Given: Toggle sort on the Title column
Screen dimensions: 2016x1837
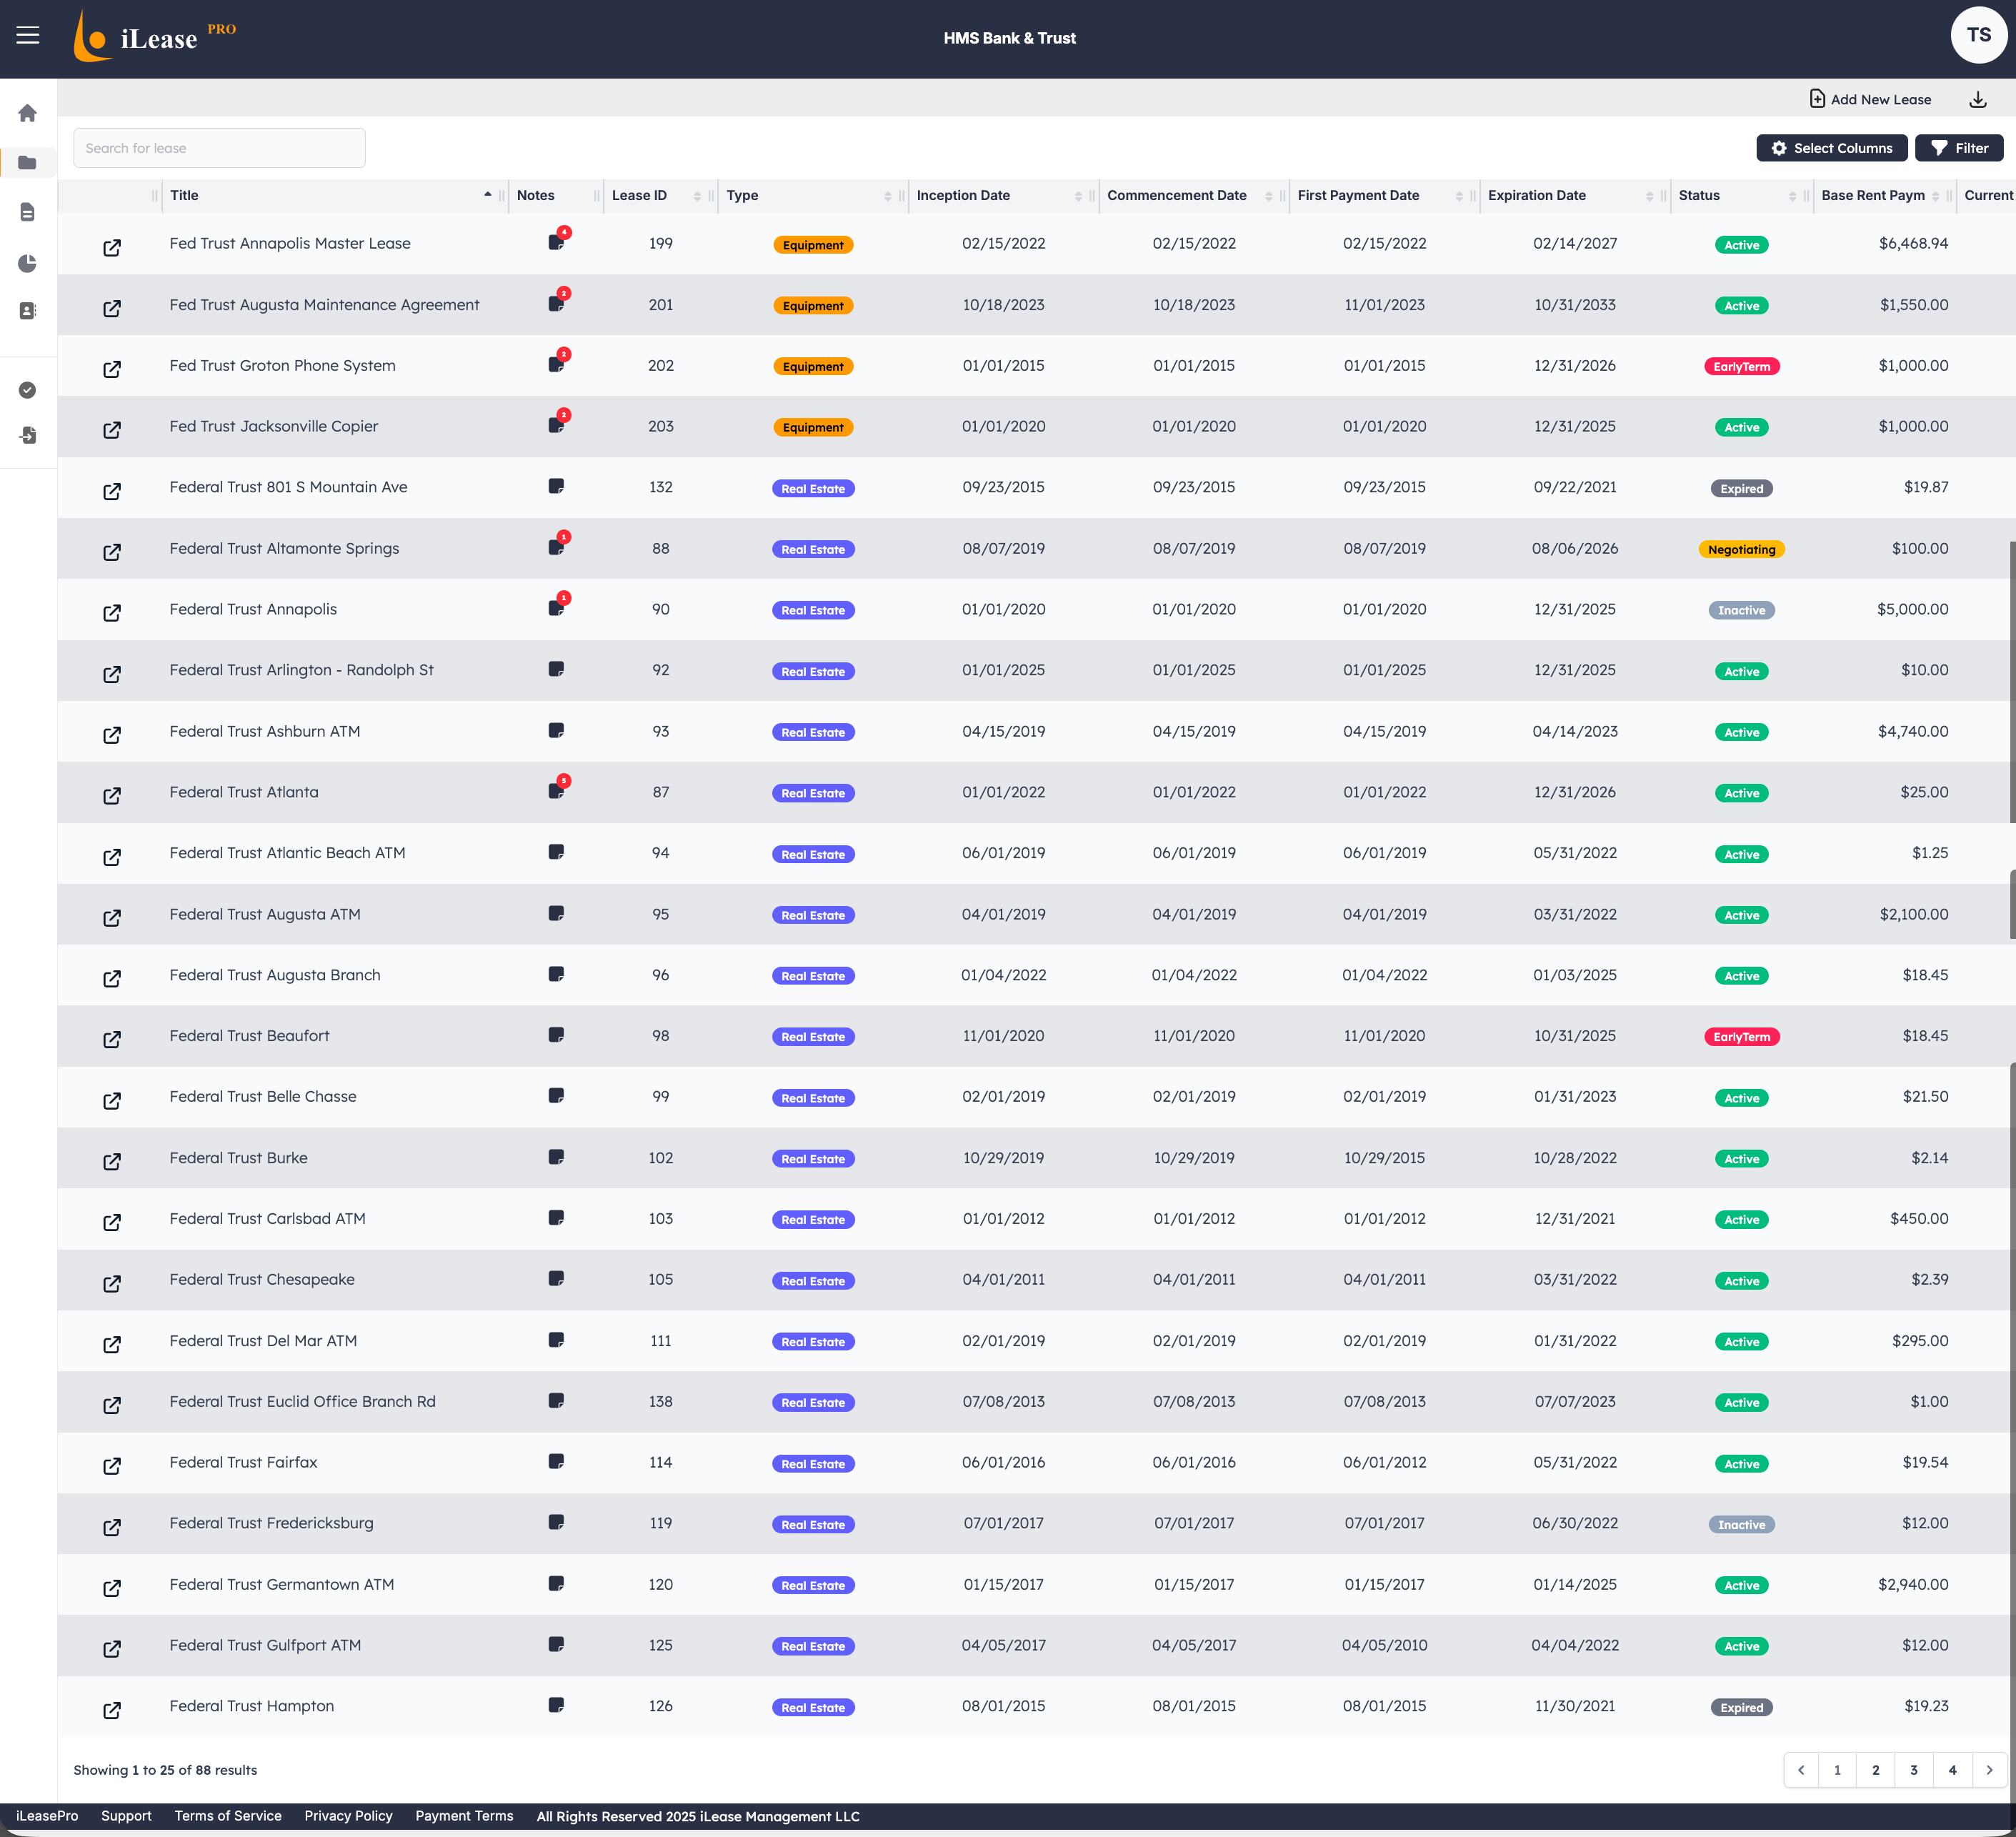Looking at the screenshot, I should [x=489, y=195].
